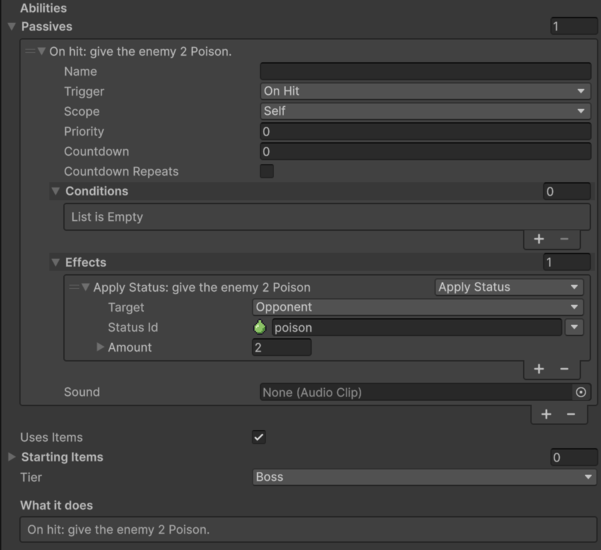Open the Tier dropdown showing Boss
This screenshot has height=550, width=601.
[x=425, y=477]
